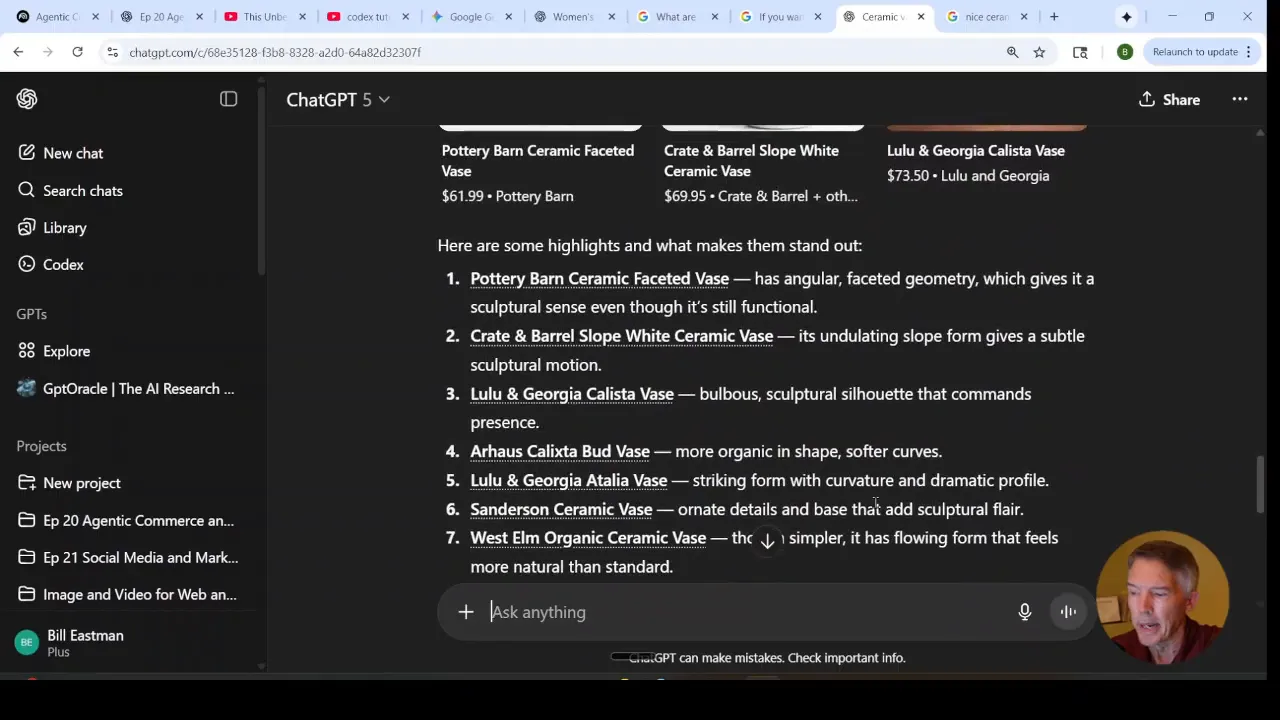Open Lulu & Georgia Atalia Vase link
Screen dimensions: 1280x720
[x=568, y=480]
